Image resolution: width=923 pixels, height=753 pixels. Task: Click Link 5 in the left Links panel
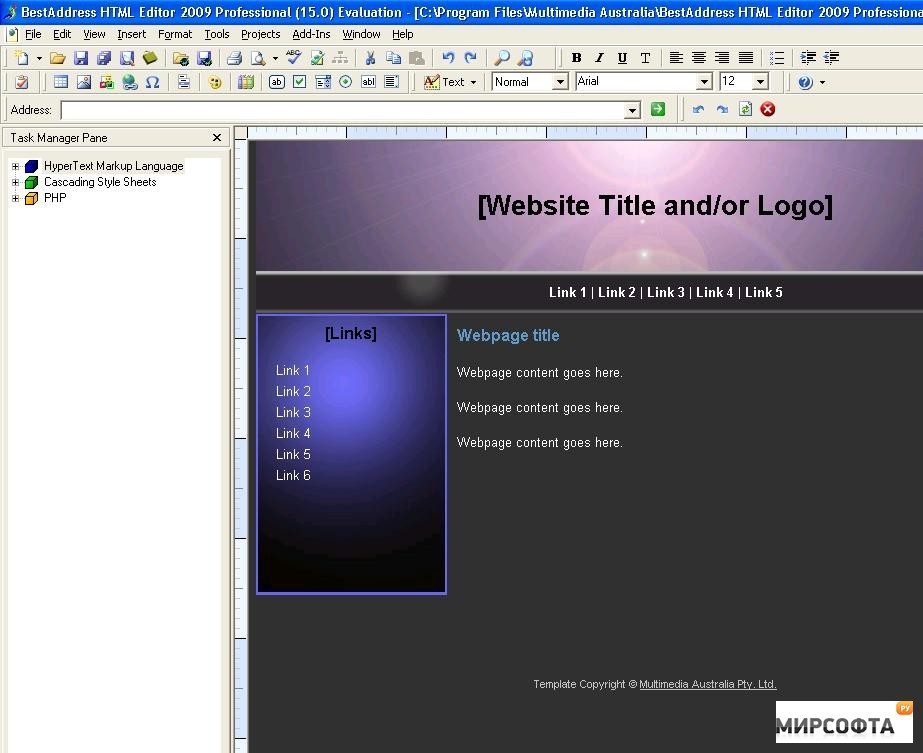[x=293, y=455]
